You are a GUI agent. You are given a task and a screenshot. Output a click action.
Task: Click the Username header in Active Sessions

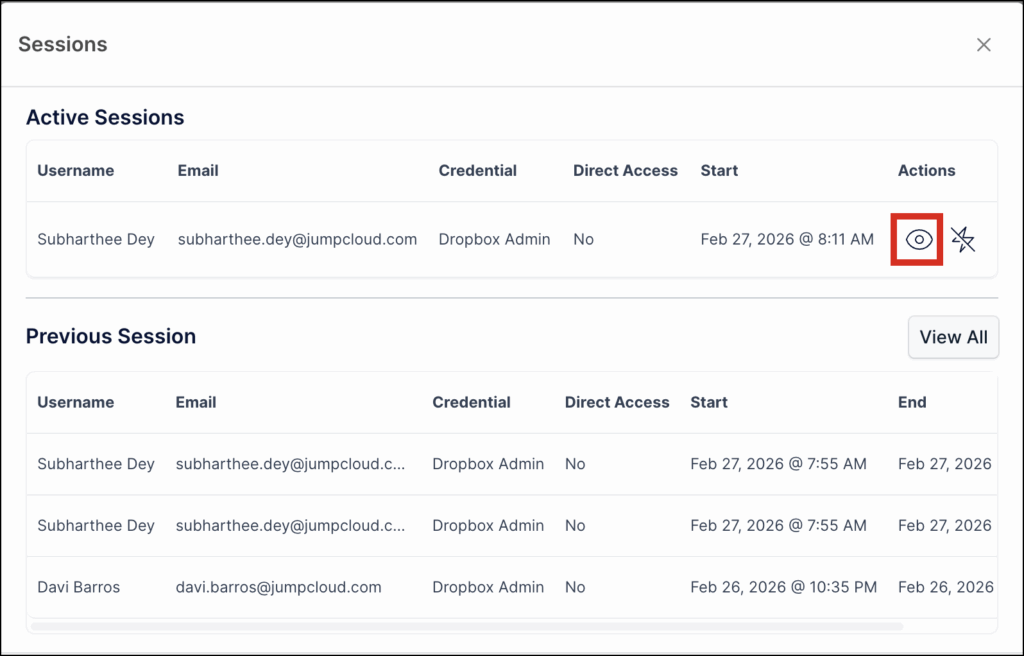pyautogui.click(x=76, y=171)
